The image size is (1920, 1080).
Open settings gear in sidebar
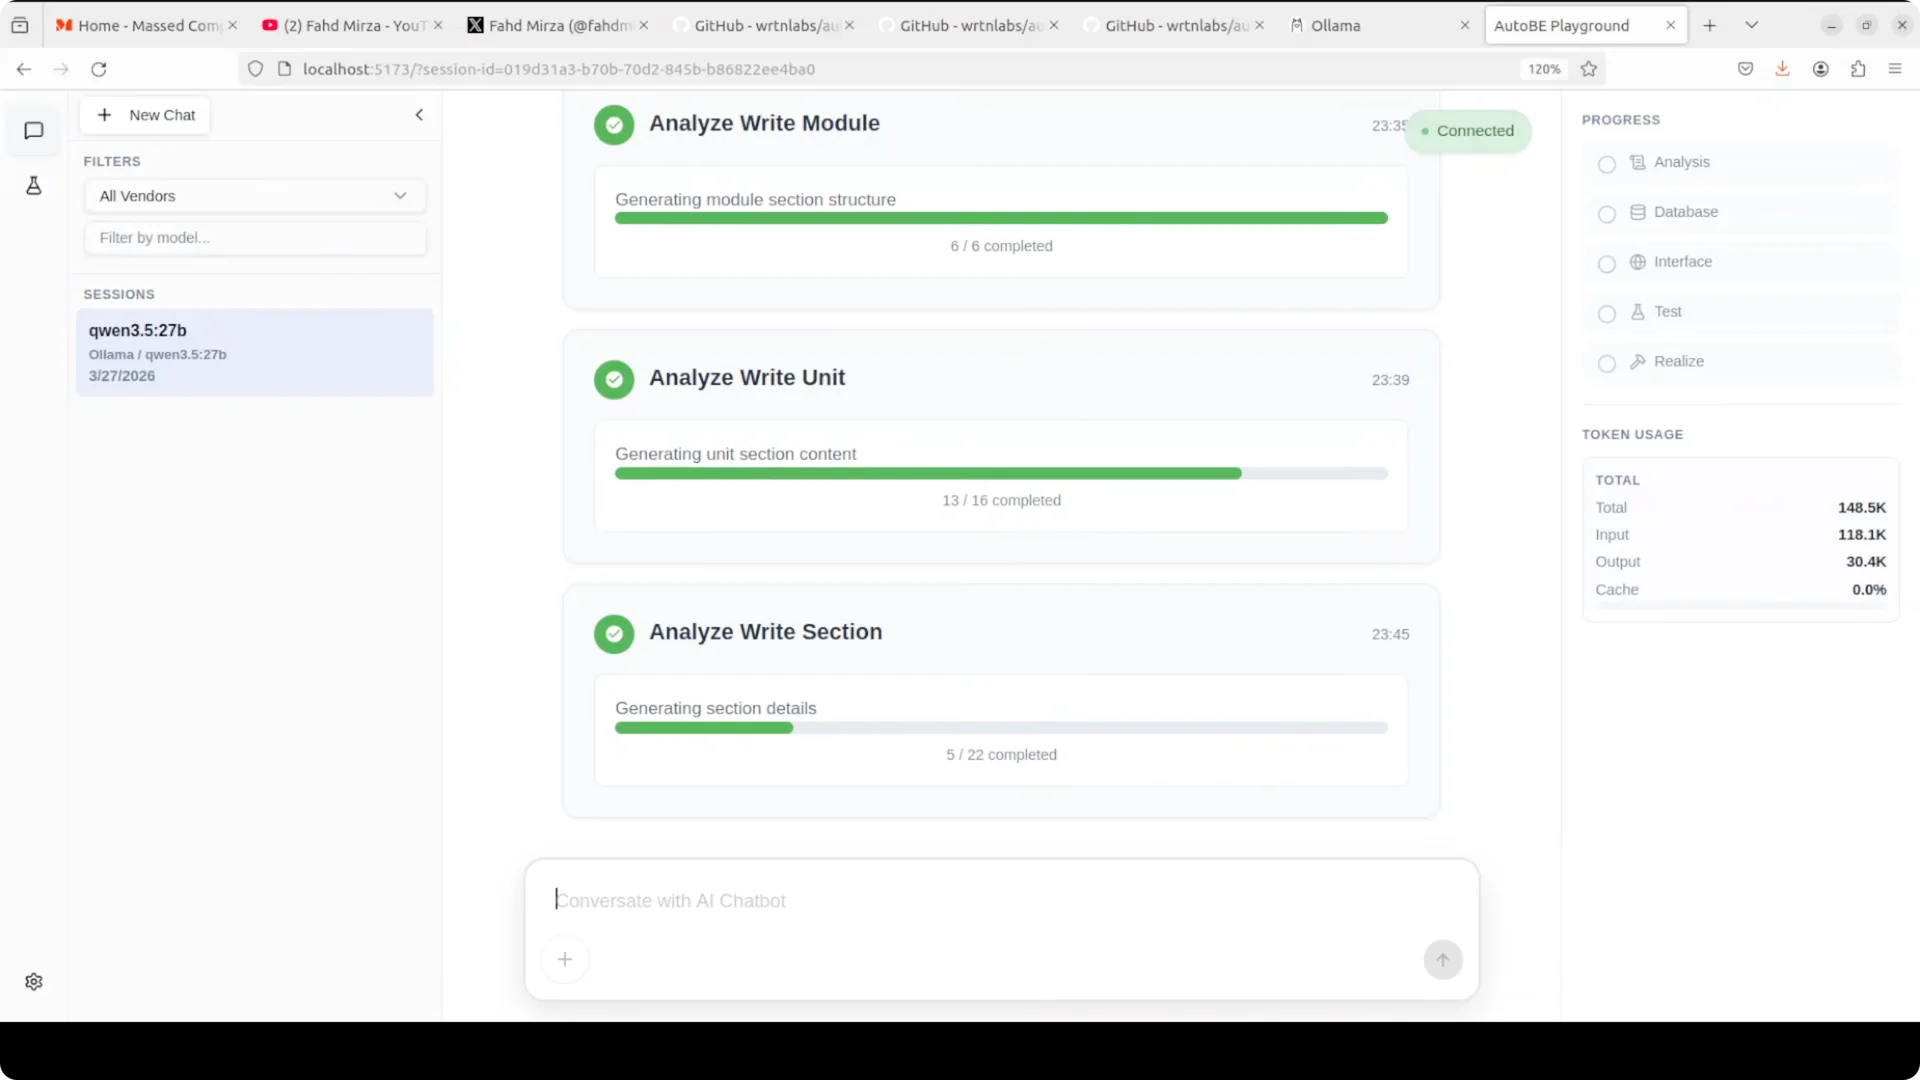click(x=34, y=982)
